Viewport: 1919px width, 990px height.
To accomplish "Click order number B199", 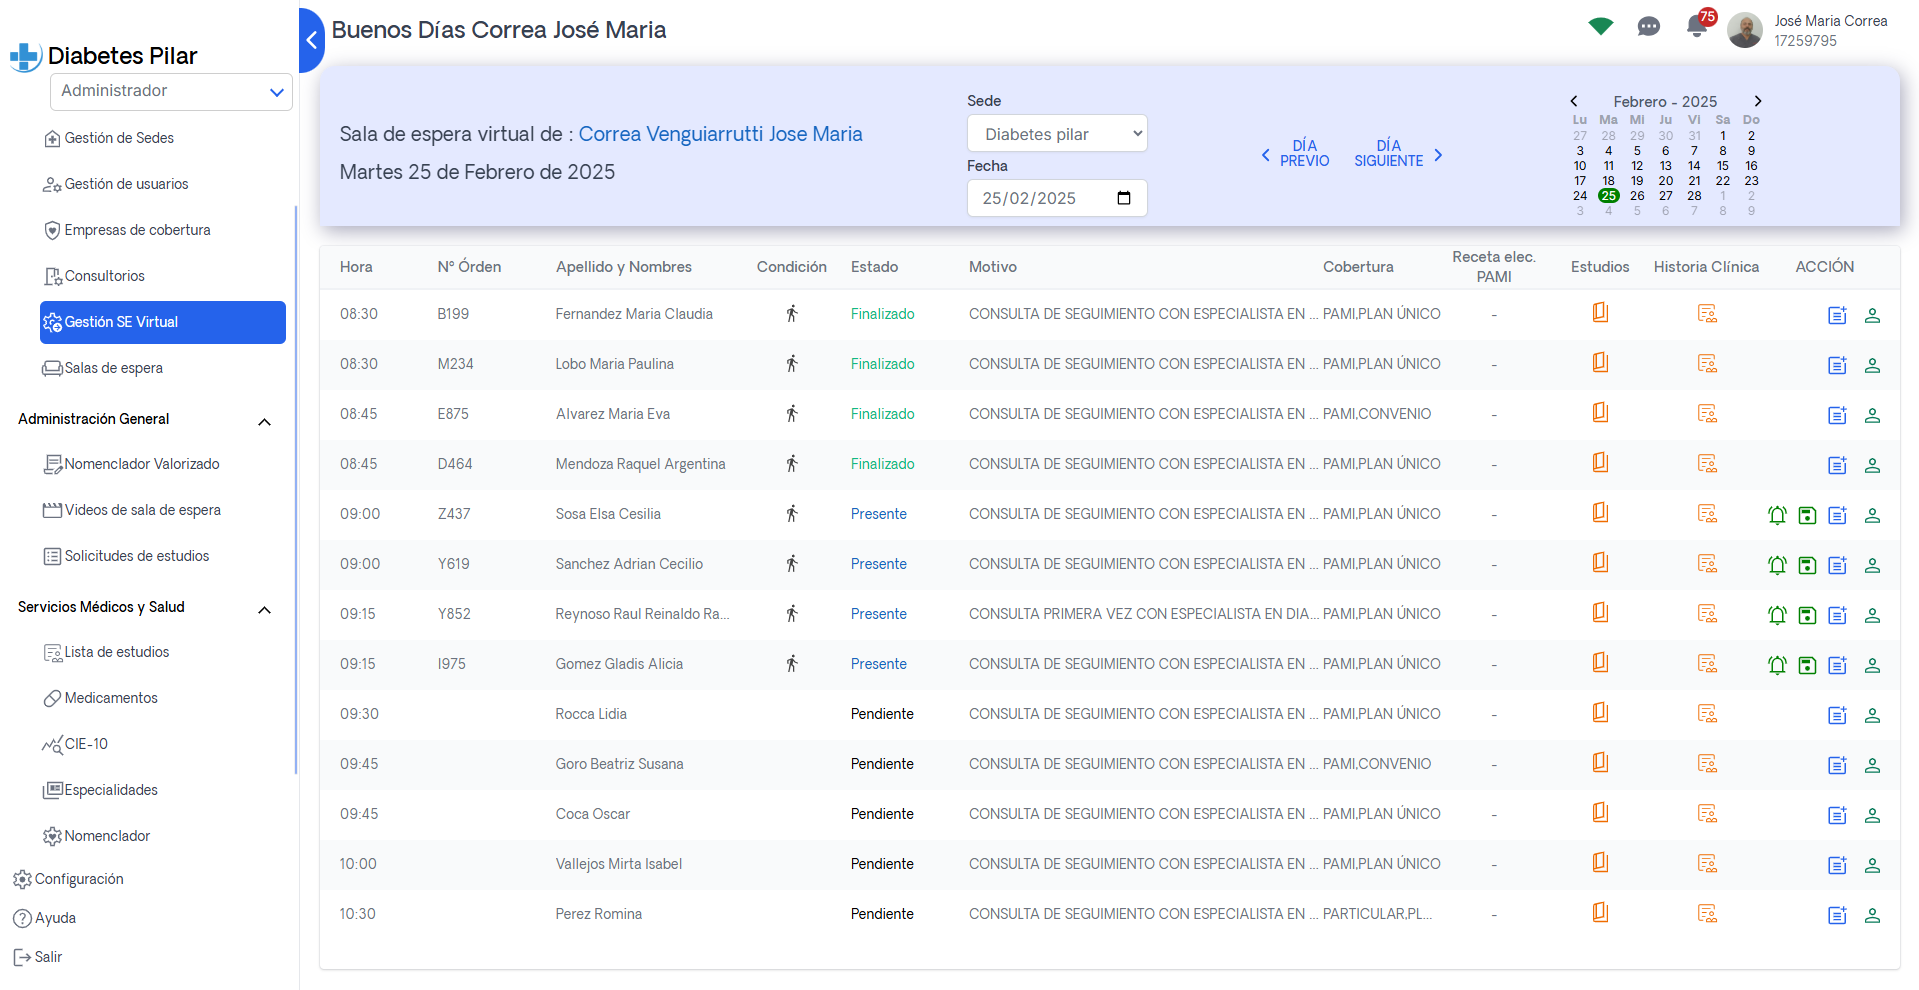I will pyautogui.click(x=452, y=314).
